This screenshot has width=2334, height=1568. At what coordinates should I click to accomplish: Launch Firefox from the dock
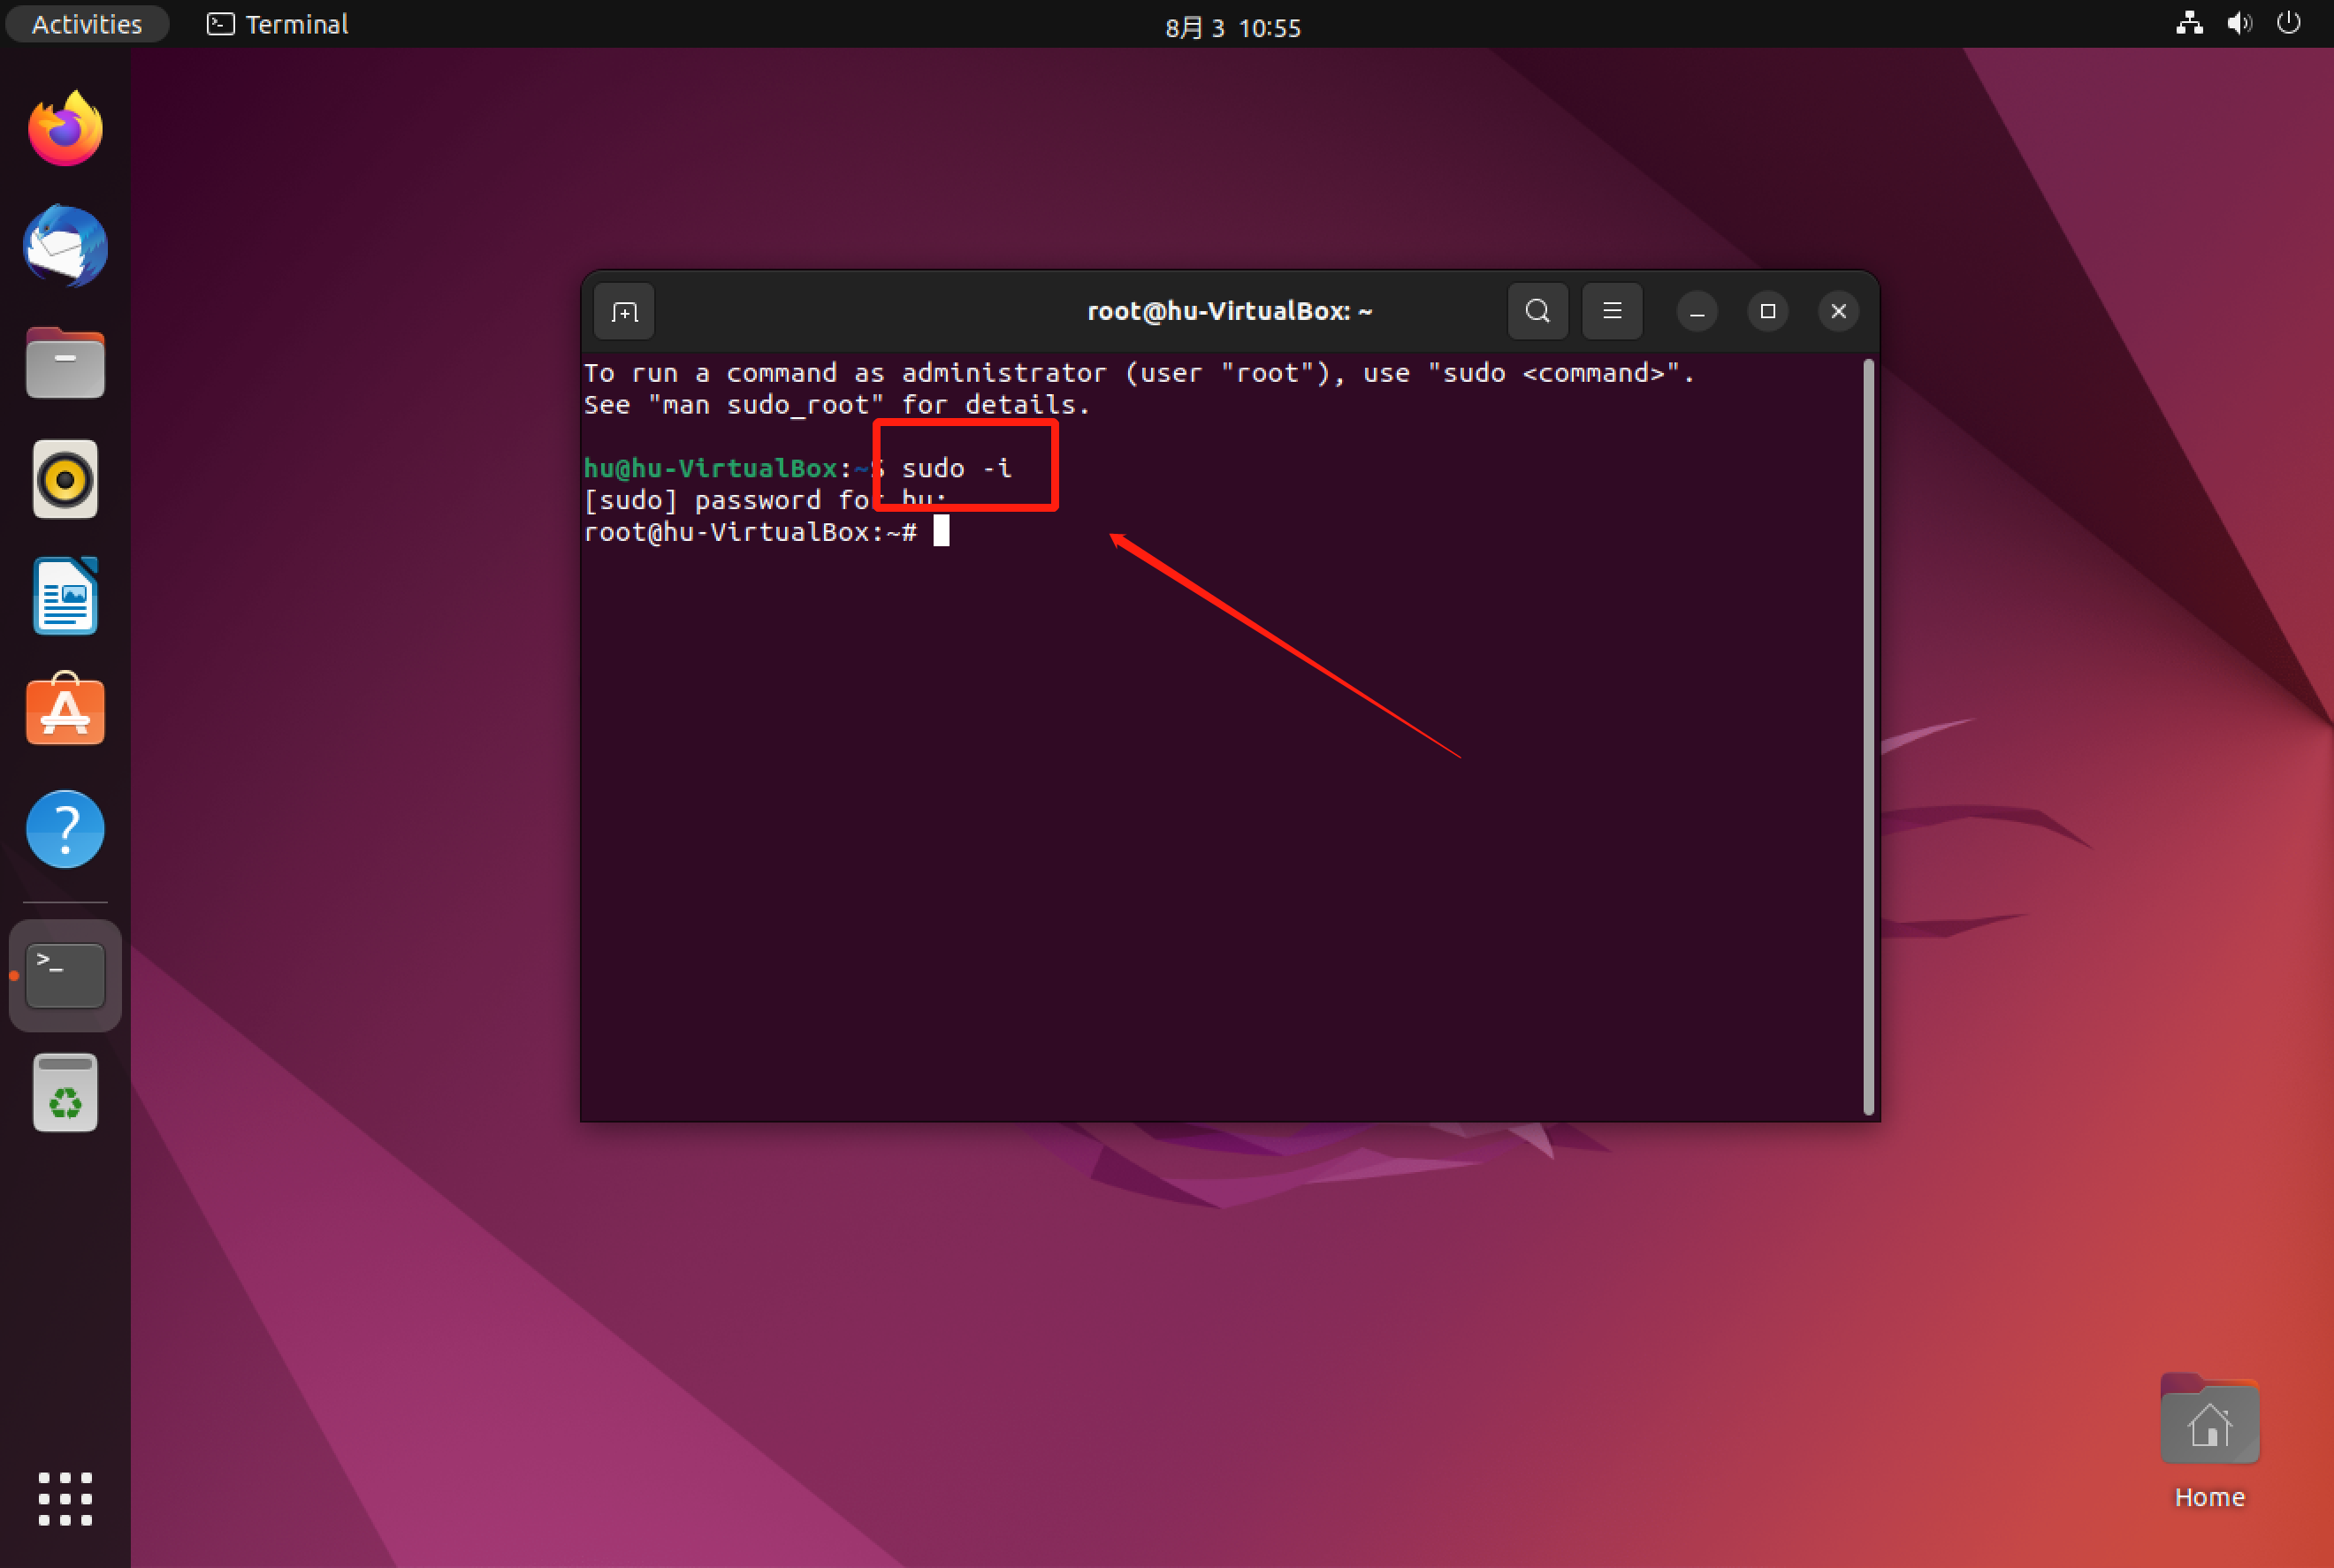pos(65,130)
